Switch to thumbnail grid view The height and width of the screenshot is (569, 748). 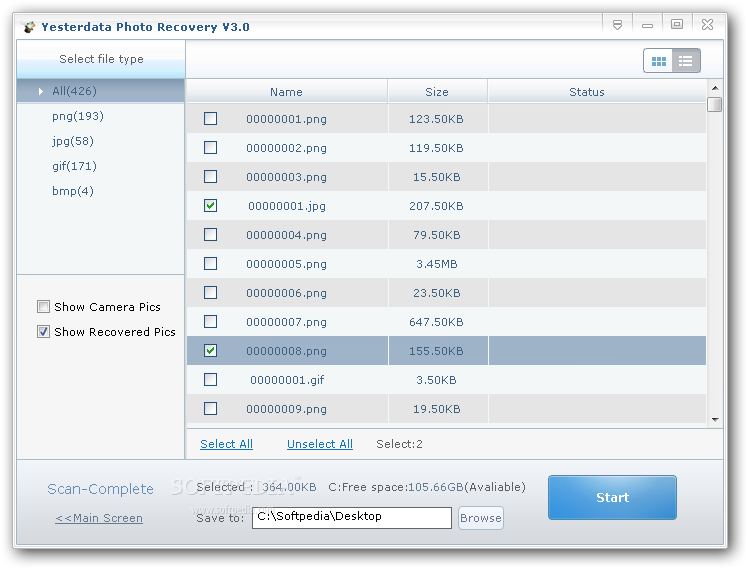[x=658, y=61]
